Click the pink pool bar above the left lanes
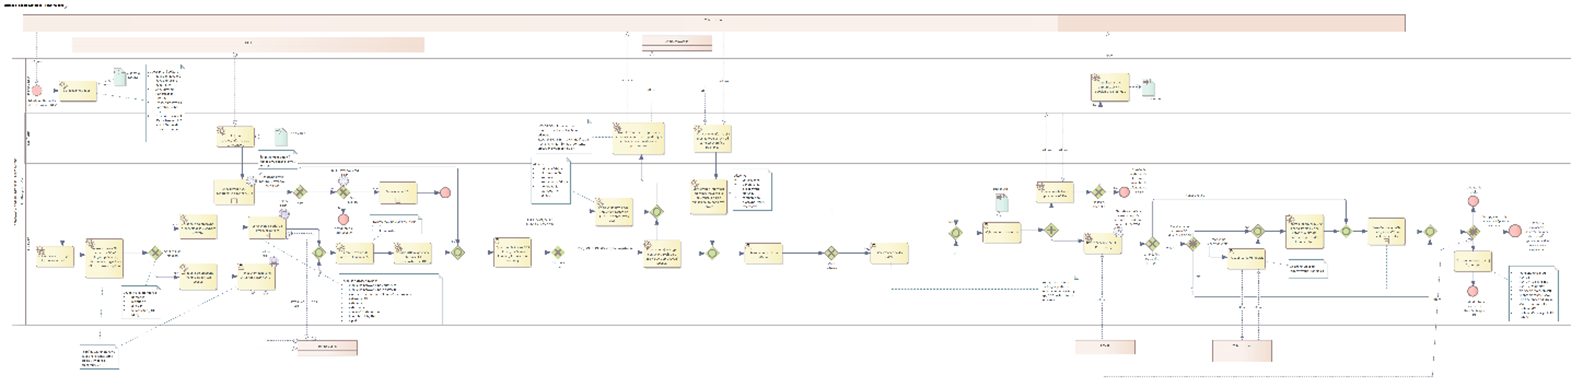The height and width of the screenshot is (387, 1583). (248, 44)
